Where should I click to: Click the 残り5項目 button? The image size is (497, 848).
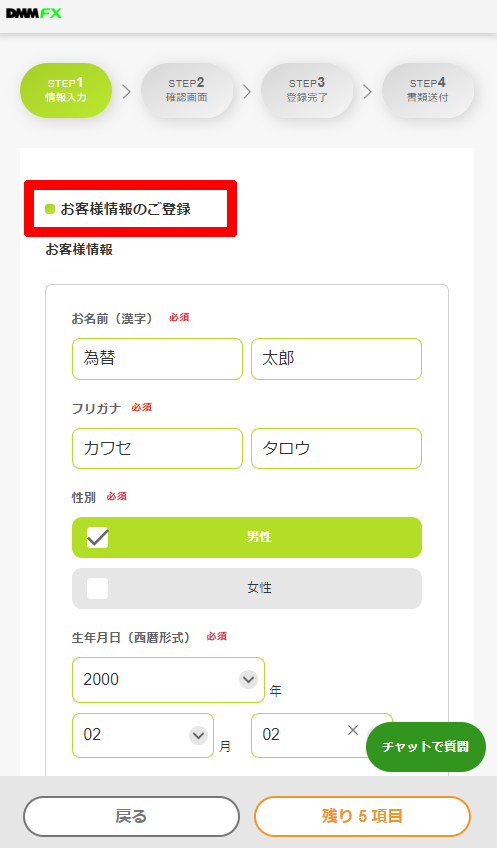[362, 816]
